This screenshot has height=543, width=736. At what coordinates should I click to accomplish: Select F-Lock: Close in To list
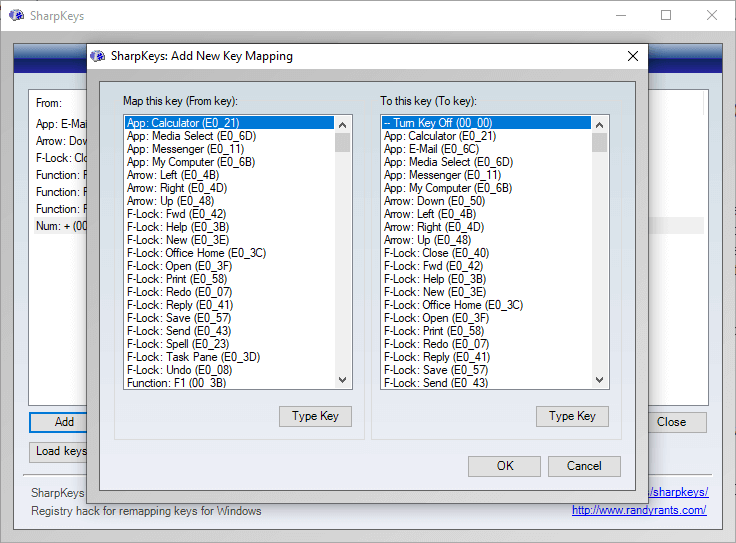[x=486, y=253]
